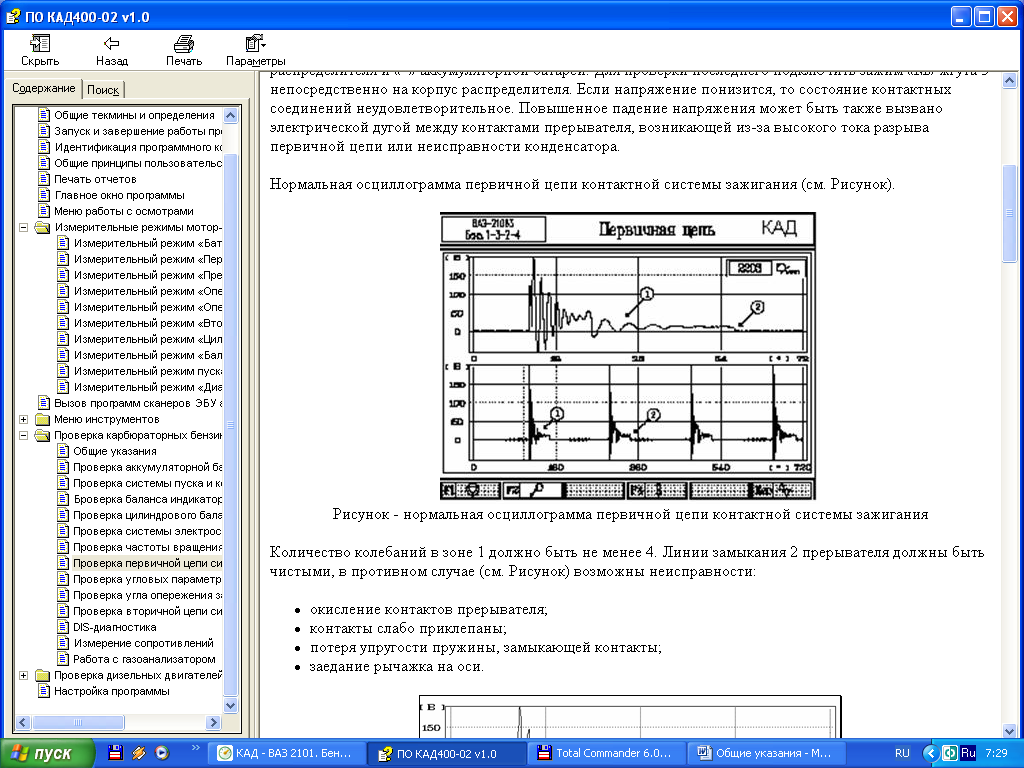The width and height of the screenshot is (1024, 768).
Task: Switch to Общие указания Word taskbar button
Action: pyautogui.click(x=767, y=753)
